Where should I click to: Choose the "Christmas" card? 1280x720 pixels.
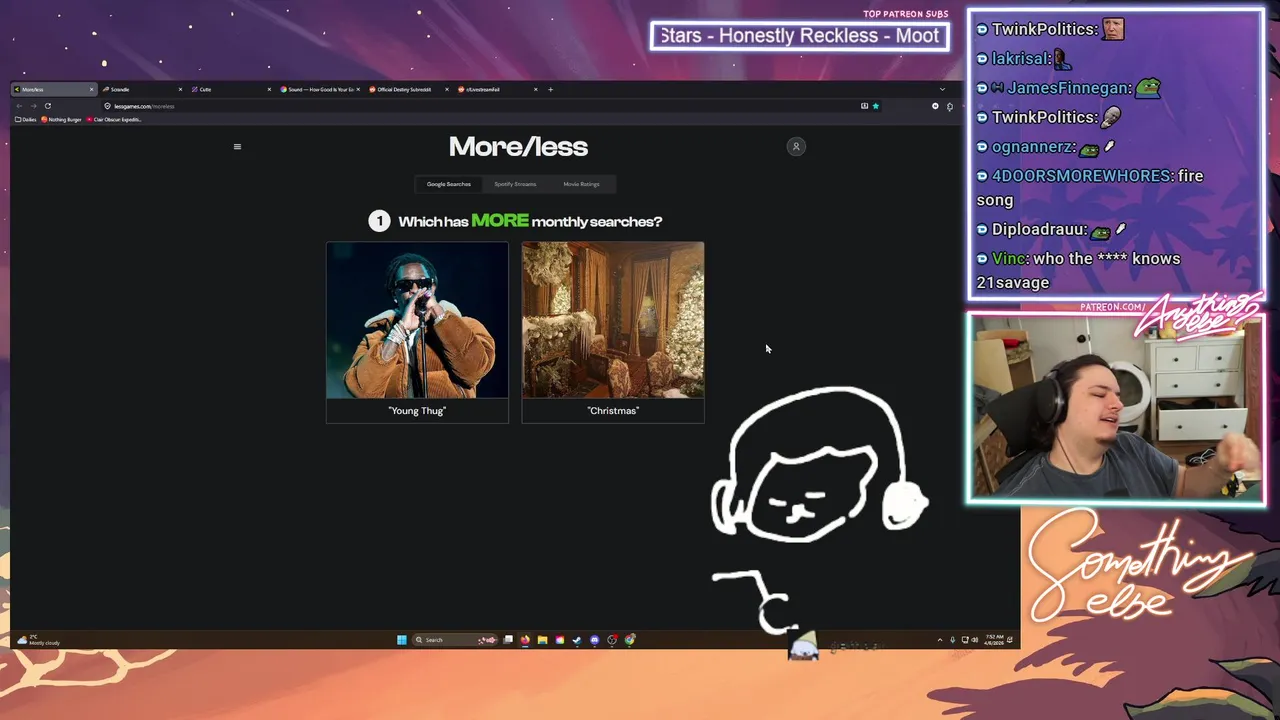tap(613, 332)
